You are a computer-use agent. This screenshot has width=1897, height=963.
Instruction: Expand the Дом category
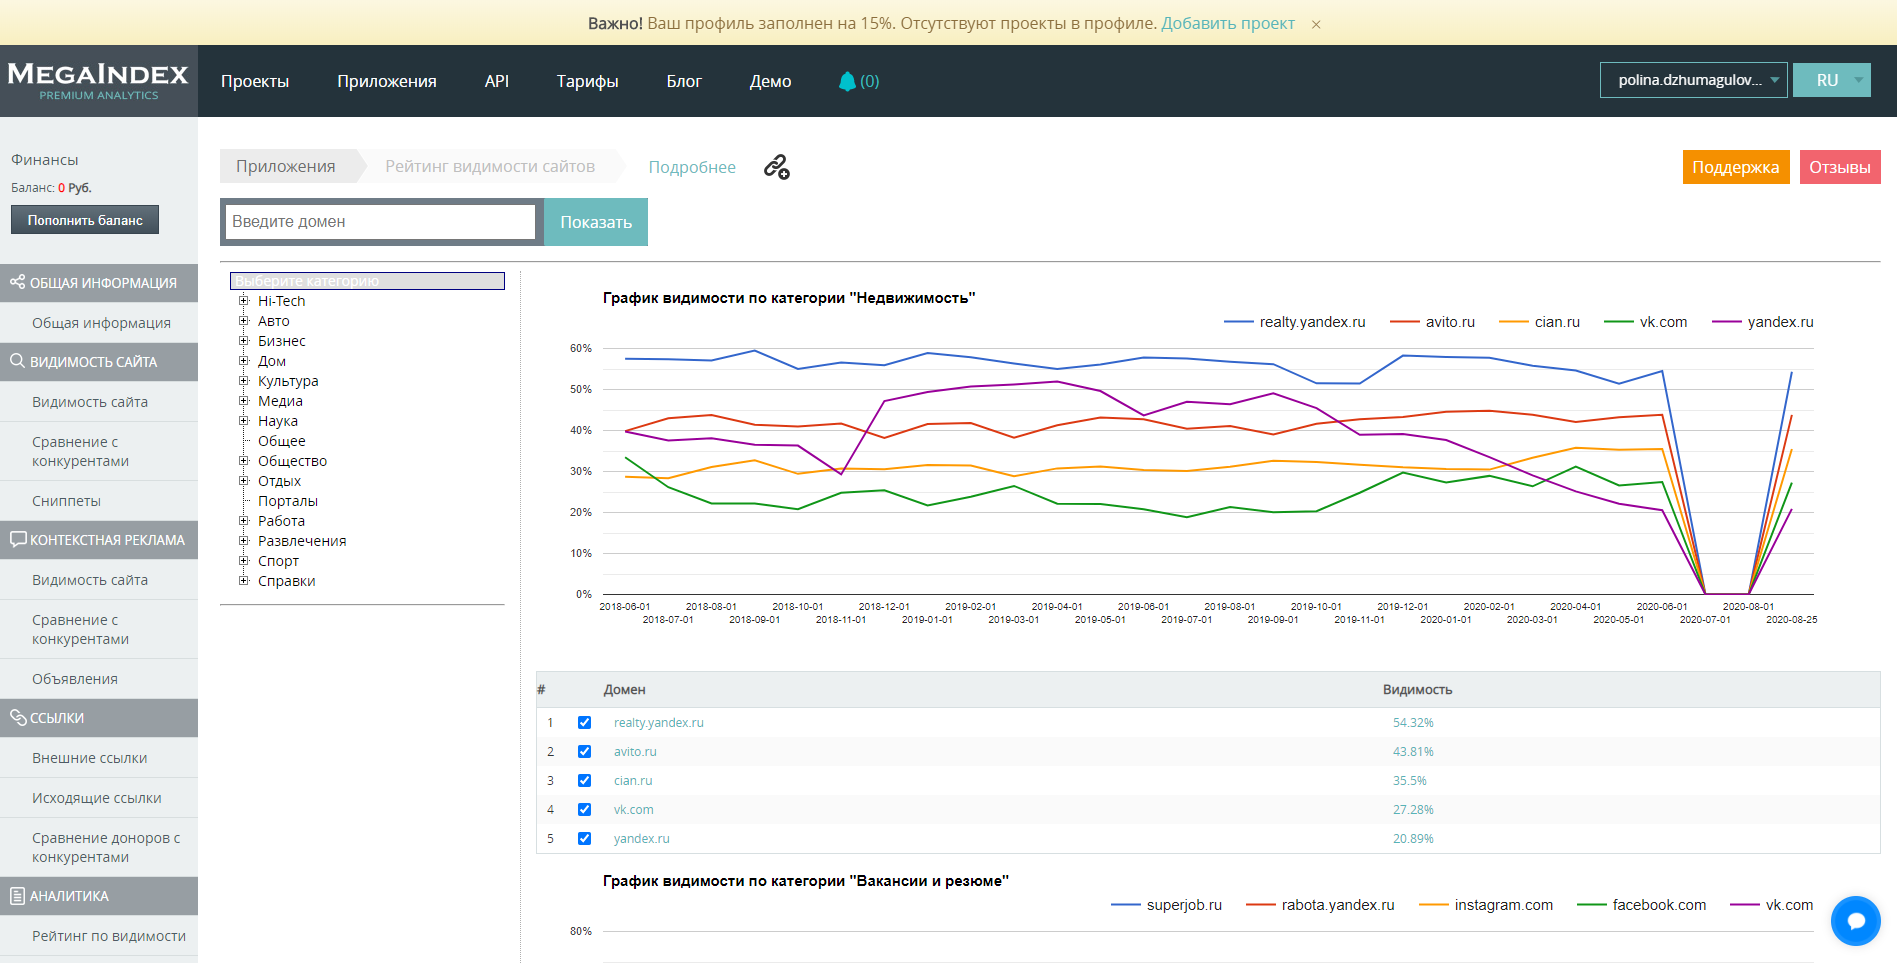[x=243, y=360]
